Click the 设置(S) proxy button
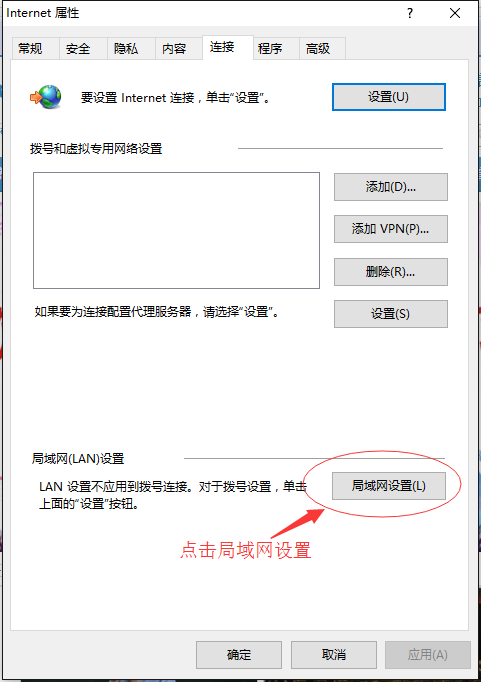481x682 pixels. pyautogui.click(x=391, y=314)
